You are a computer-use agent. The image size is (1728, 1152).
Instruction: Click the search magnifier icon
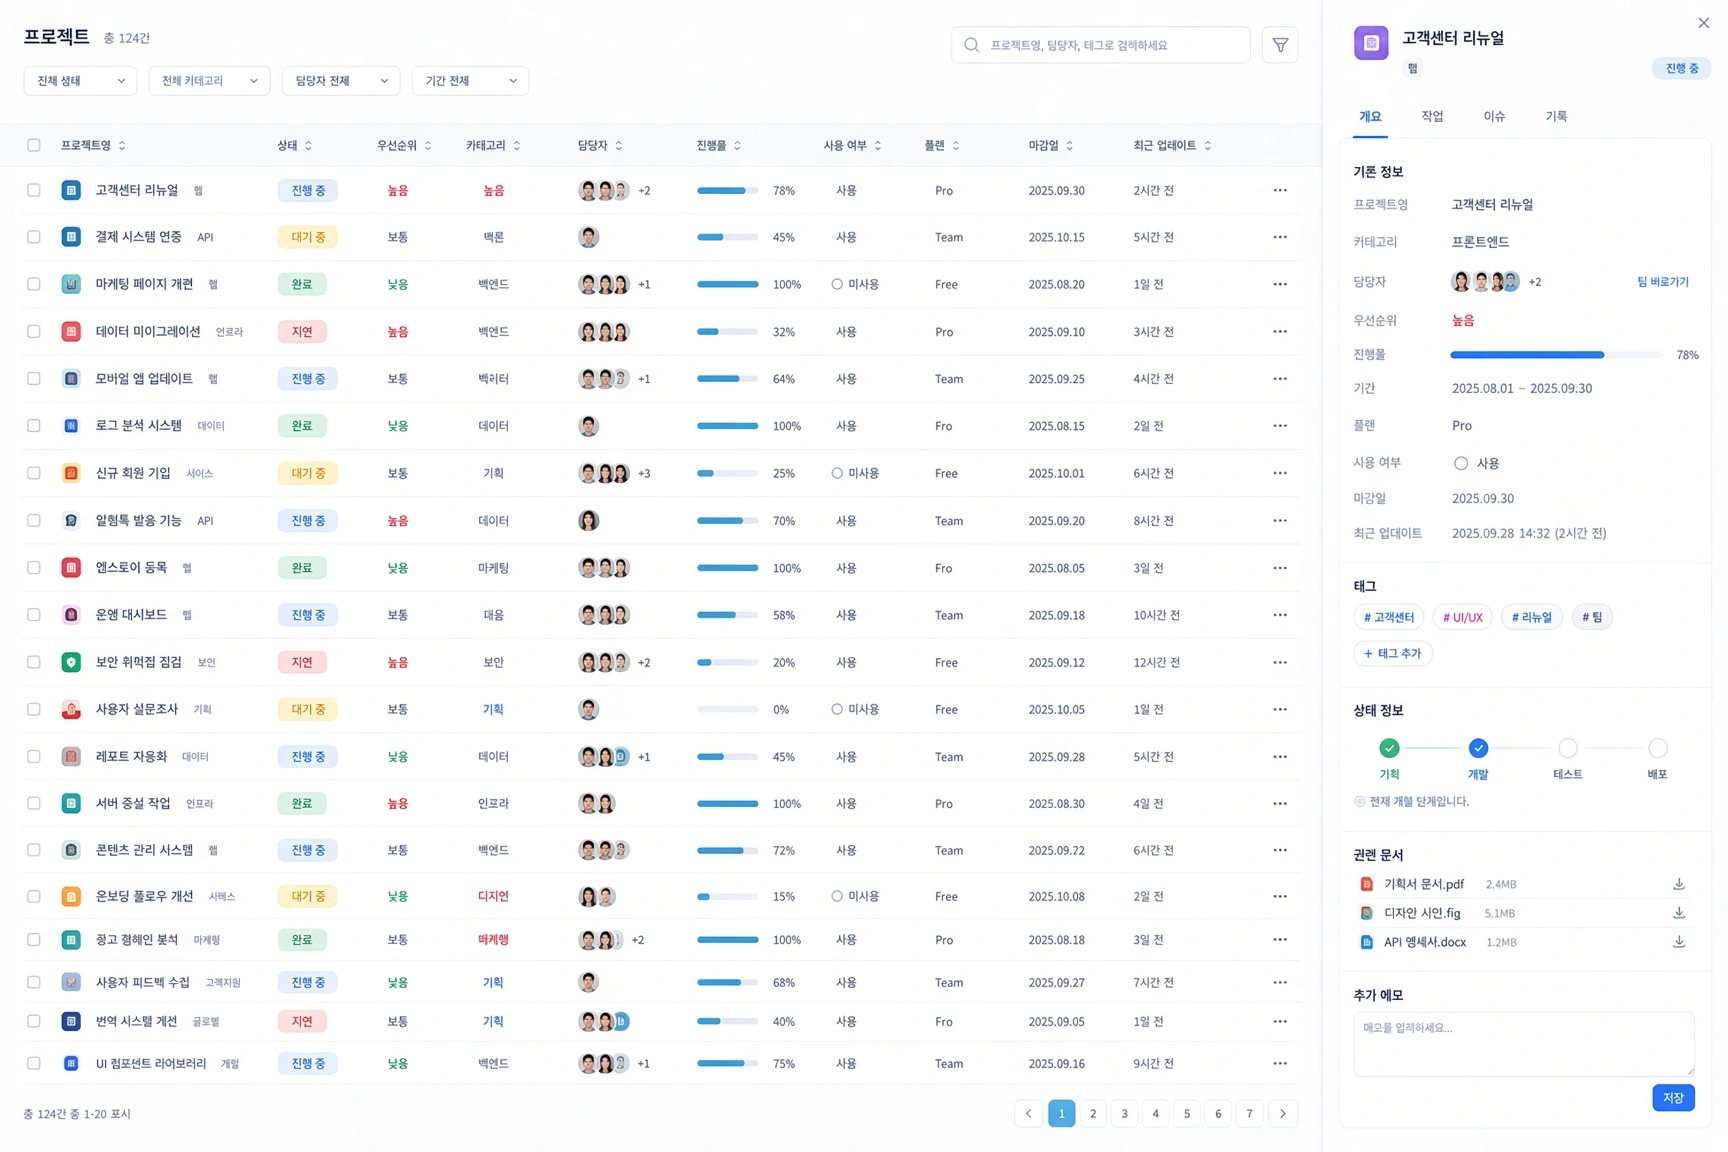coord(971,45)
